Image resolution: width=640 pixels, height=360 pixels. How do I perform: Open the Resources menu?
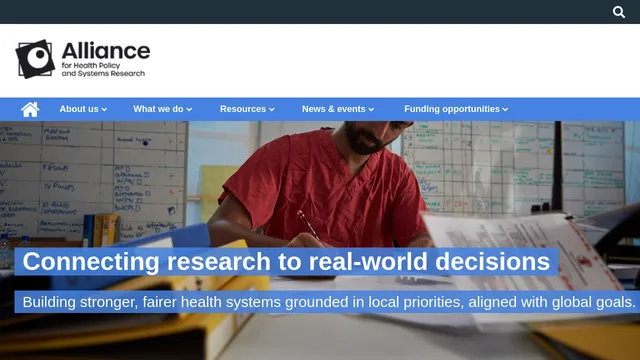coord(247,109)
